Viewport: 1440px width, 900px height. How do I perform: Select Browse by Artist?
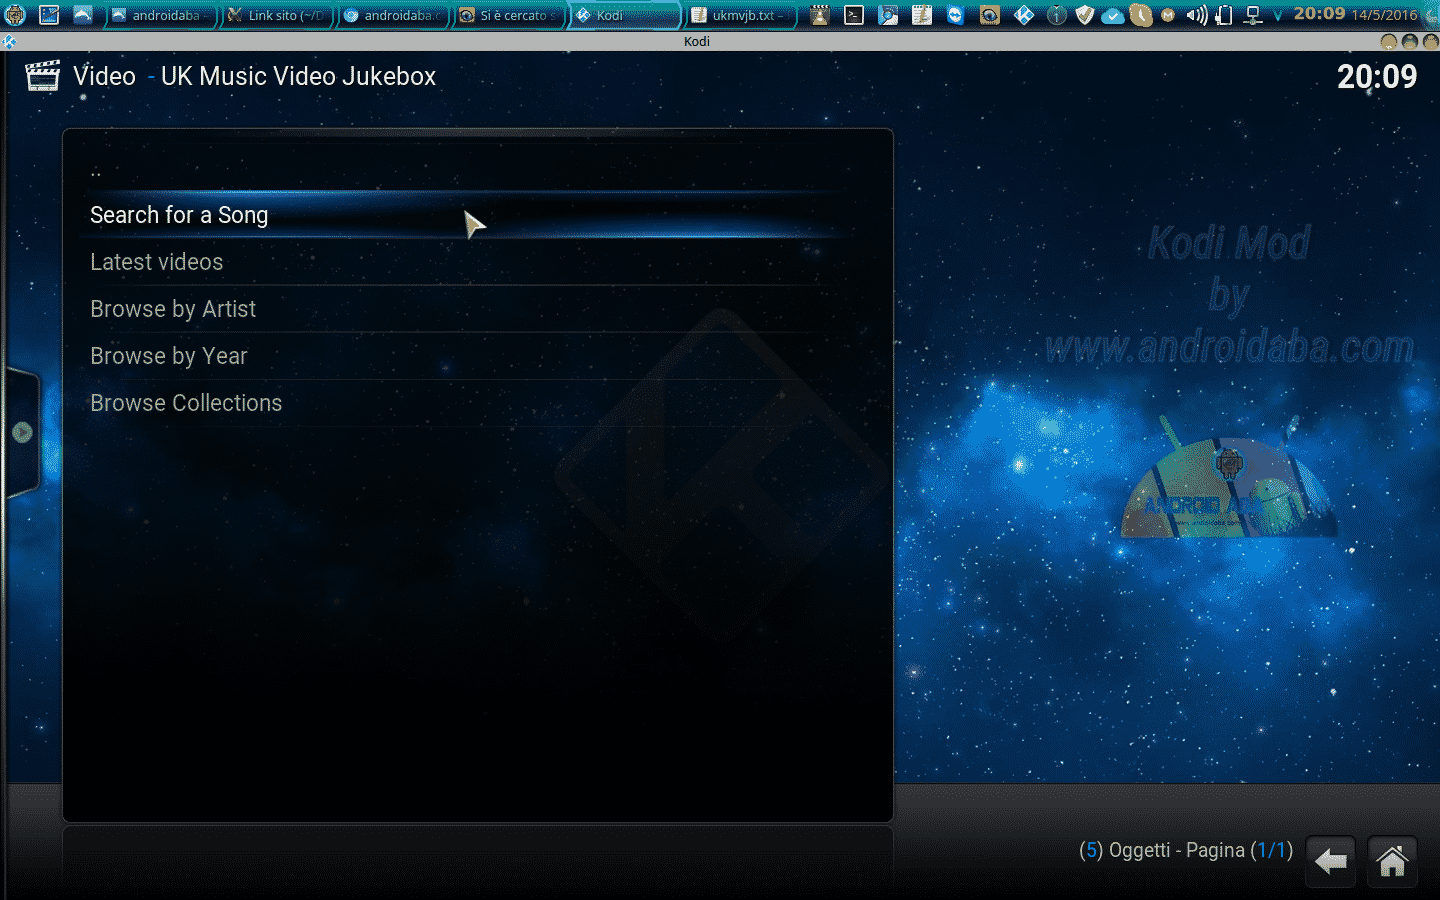click(465, 309)
